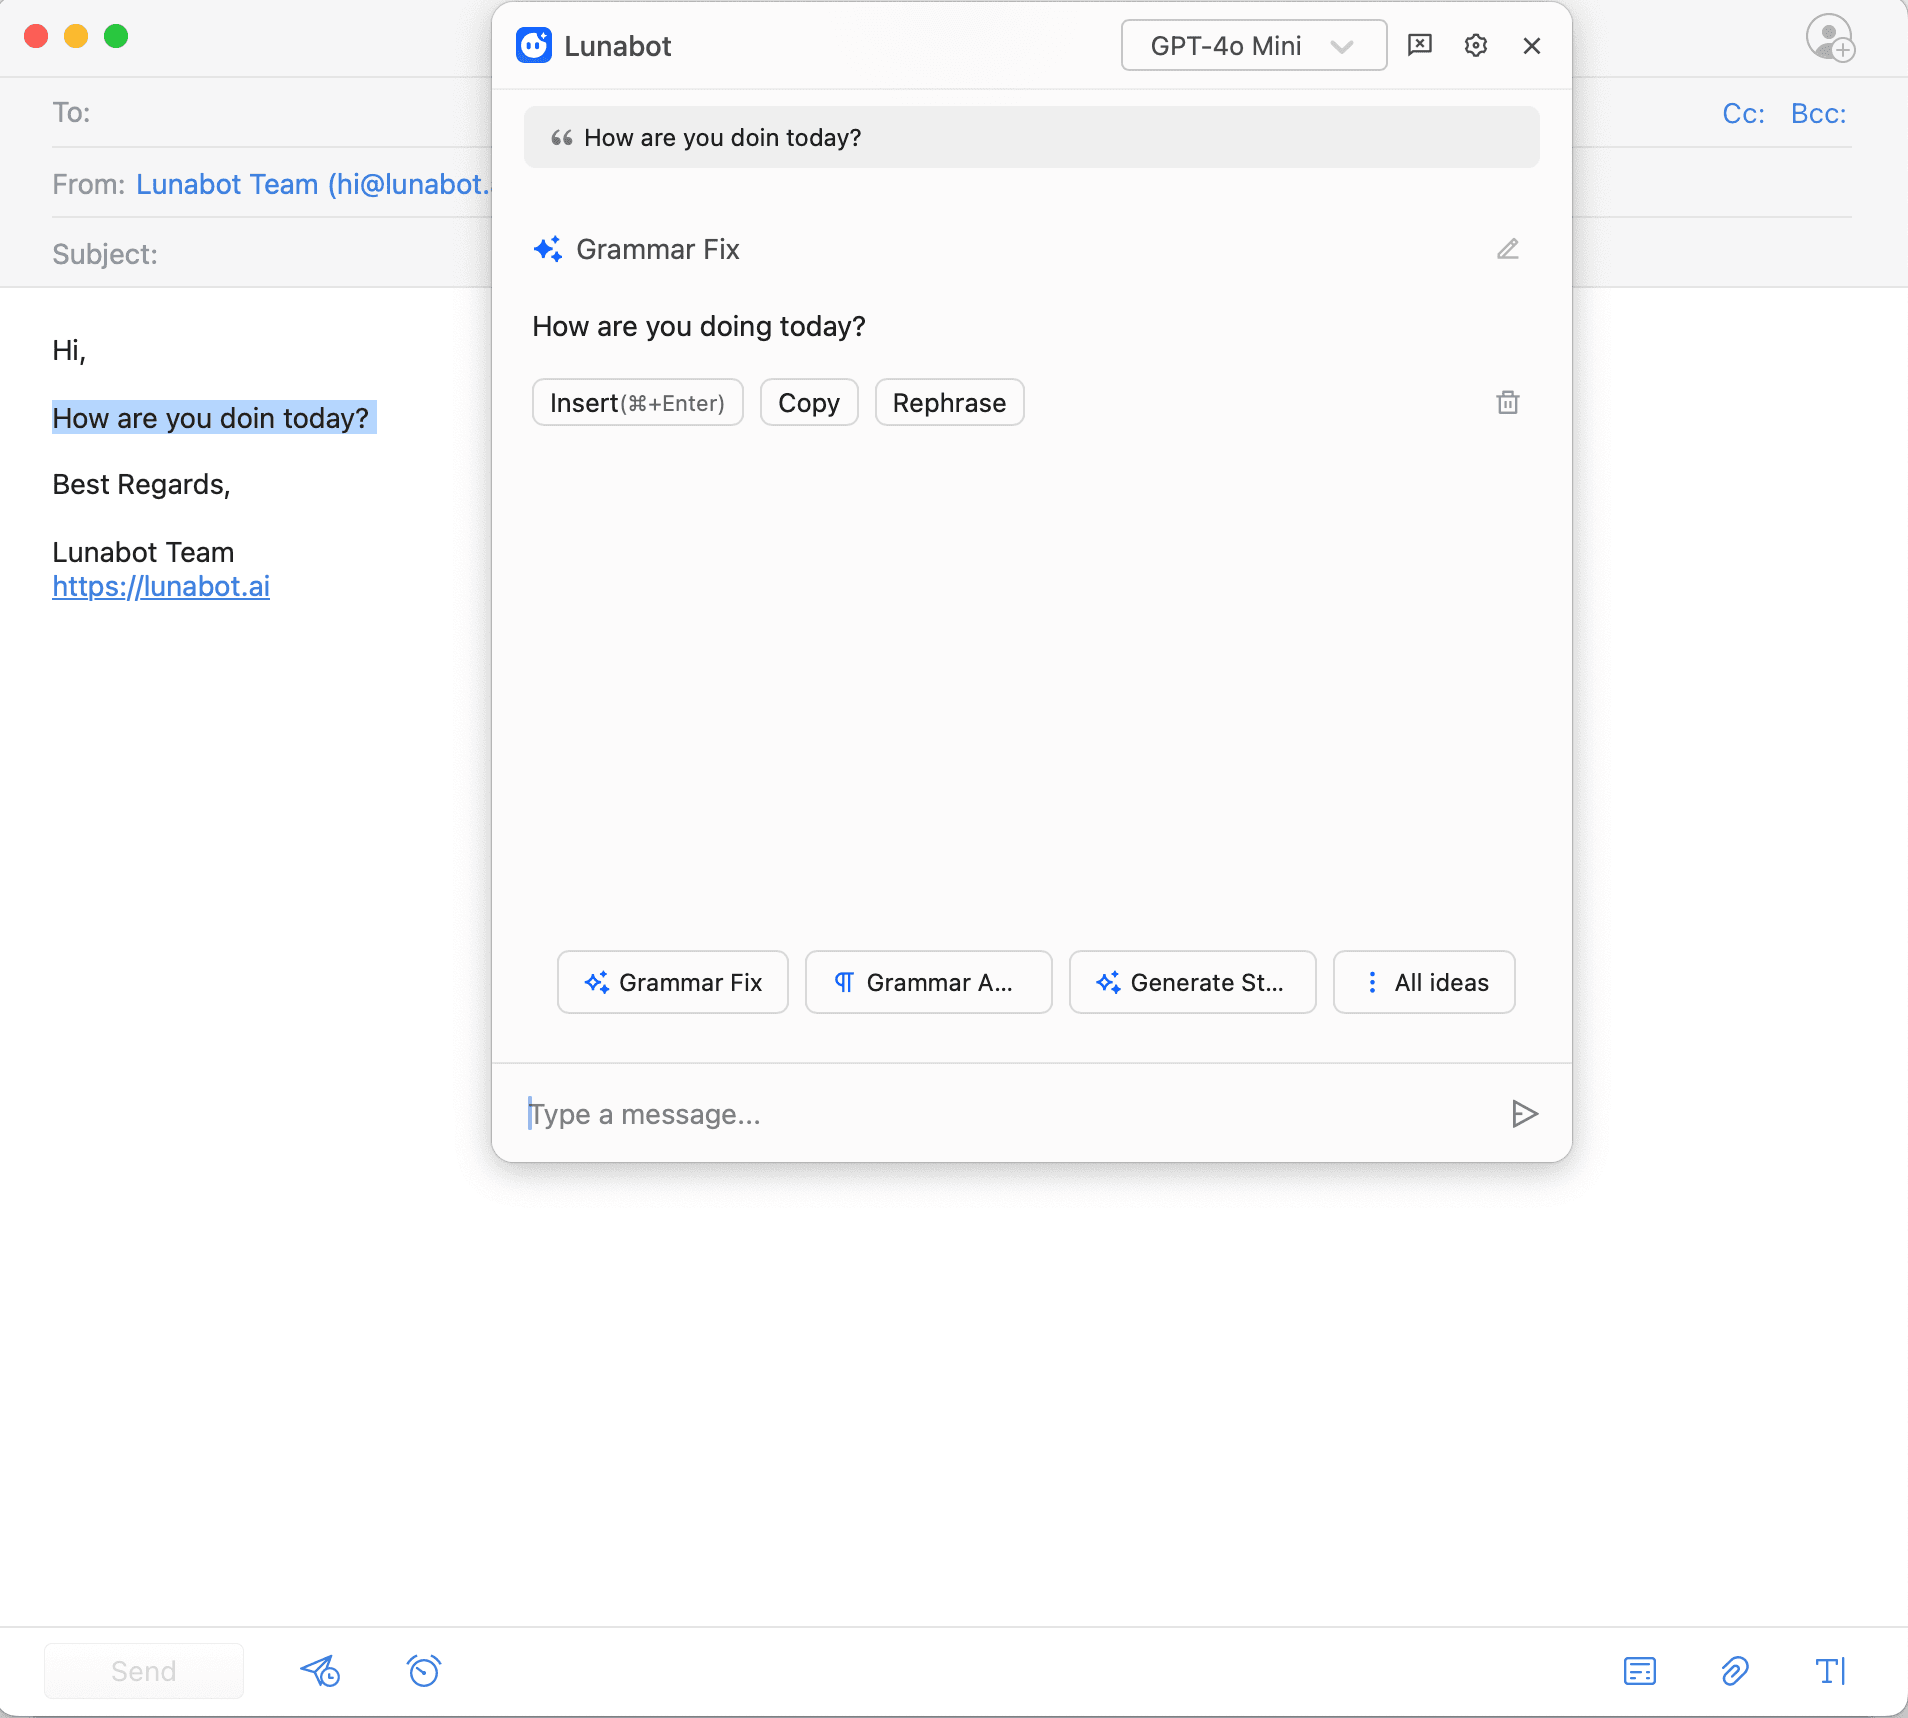This screenshot has height=1718, width=1908.
Task: Click the Rephrase button
Action: 949,402
